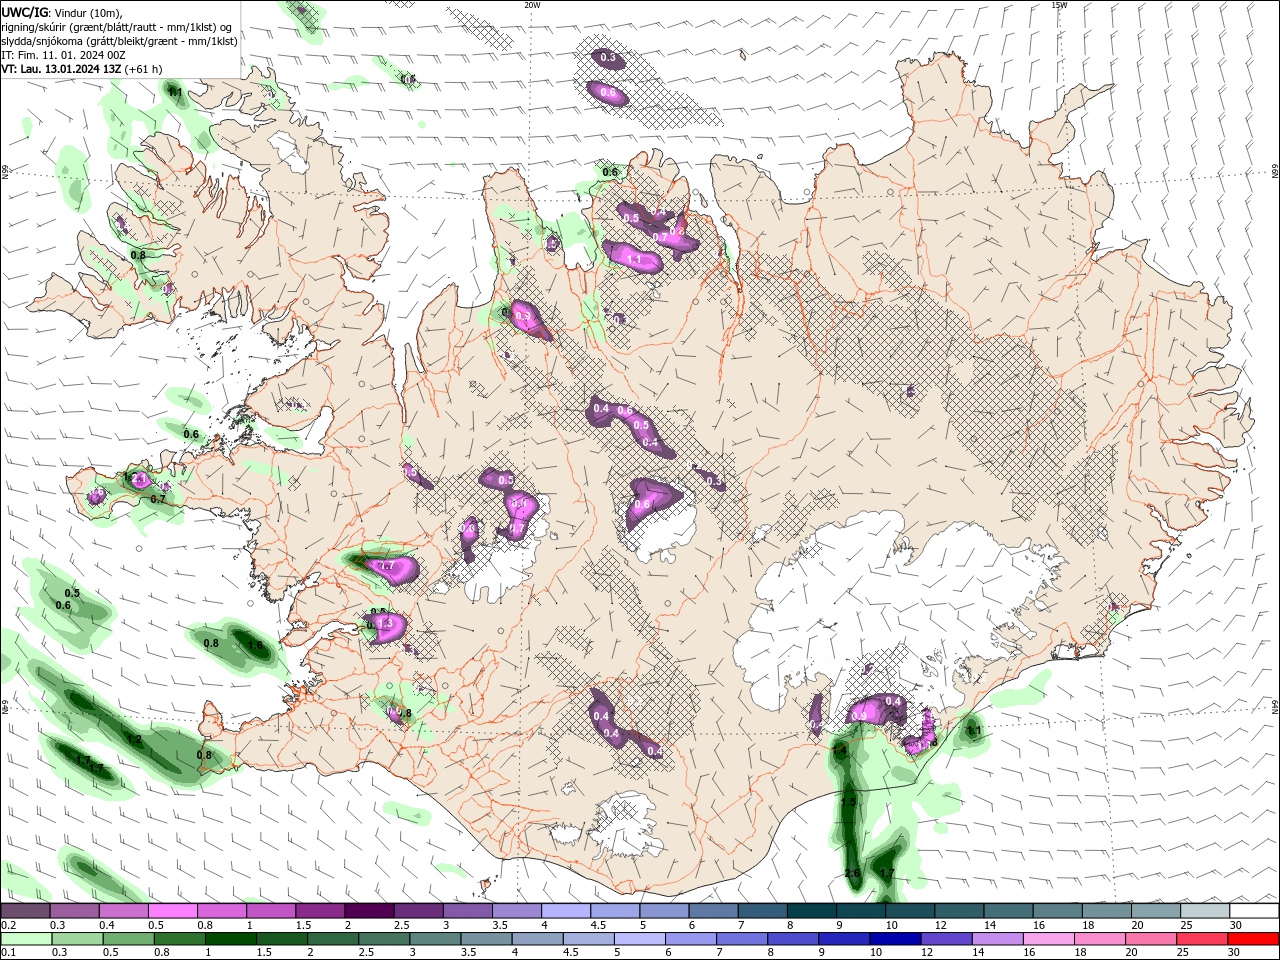Click the 'slydda/snjókoma' legend description line
This screenshot has height=960, width=1280.
coord(119,41)
